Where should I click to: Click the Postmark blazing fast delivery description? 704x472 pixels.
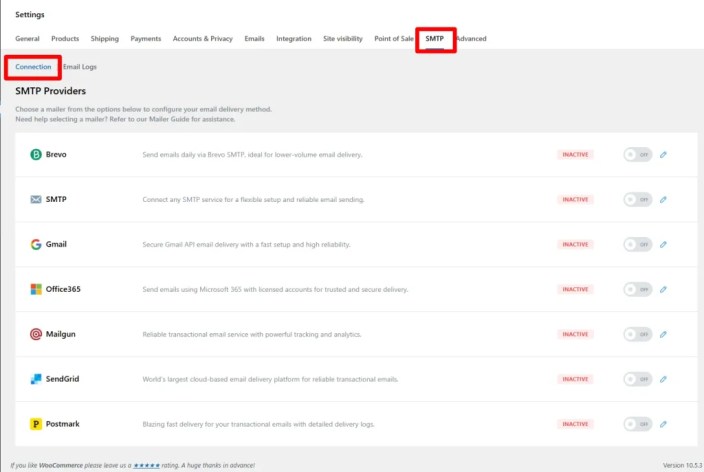[258, 424]
